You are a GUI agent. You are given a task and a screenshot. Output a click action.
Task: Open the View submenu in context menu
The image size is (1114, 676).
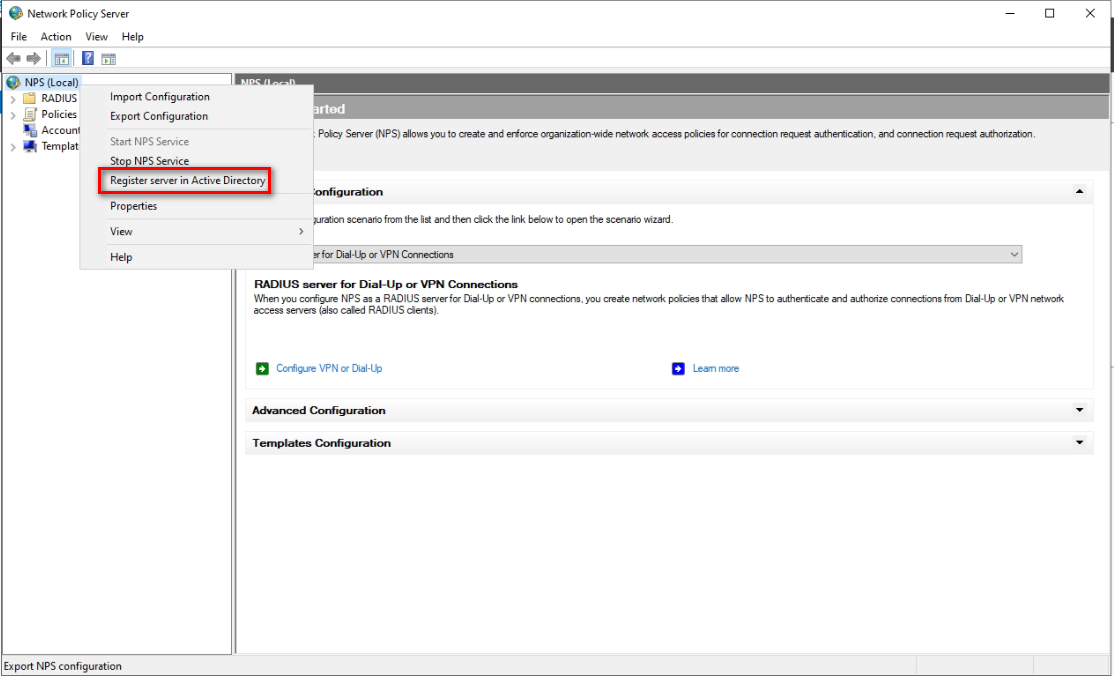pos(121,232)
